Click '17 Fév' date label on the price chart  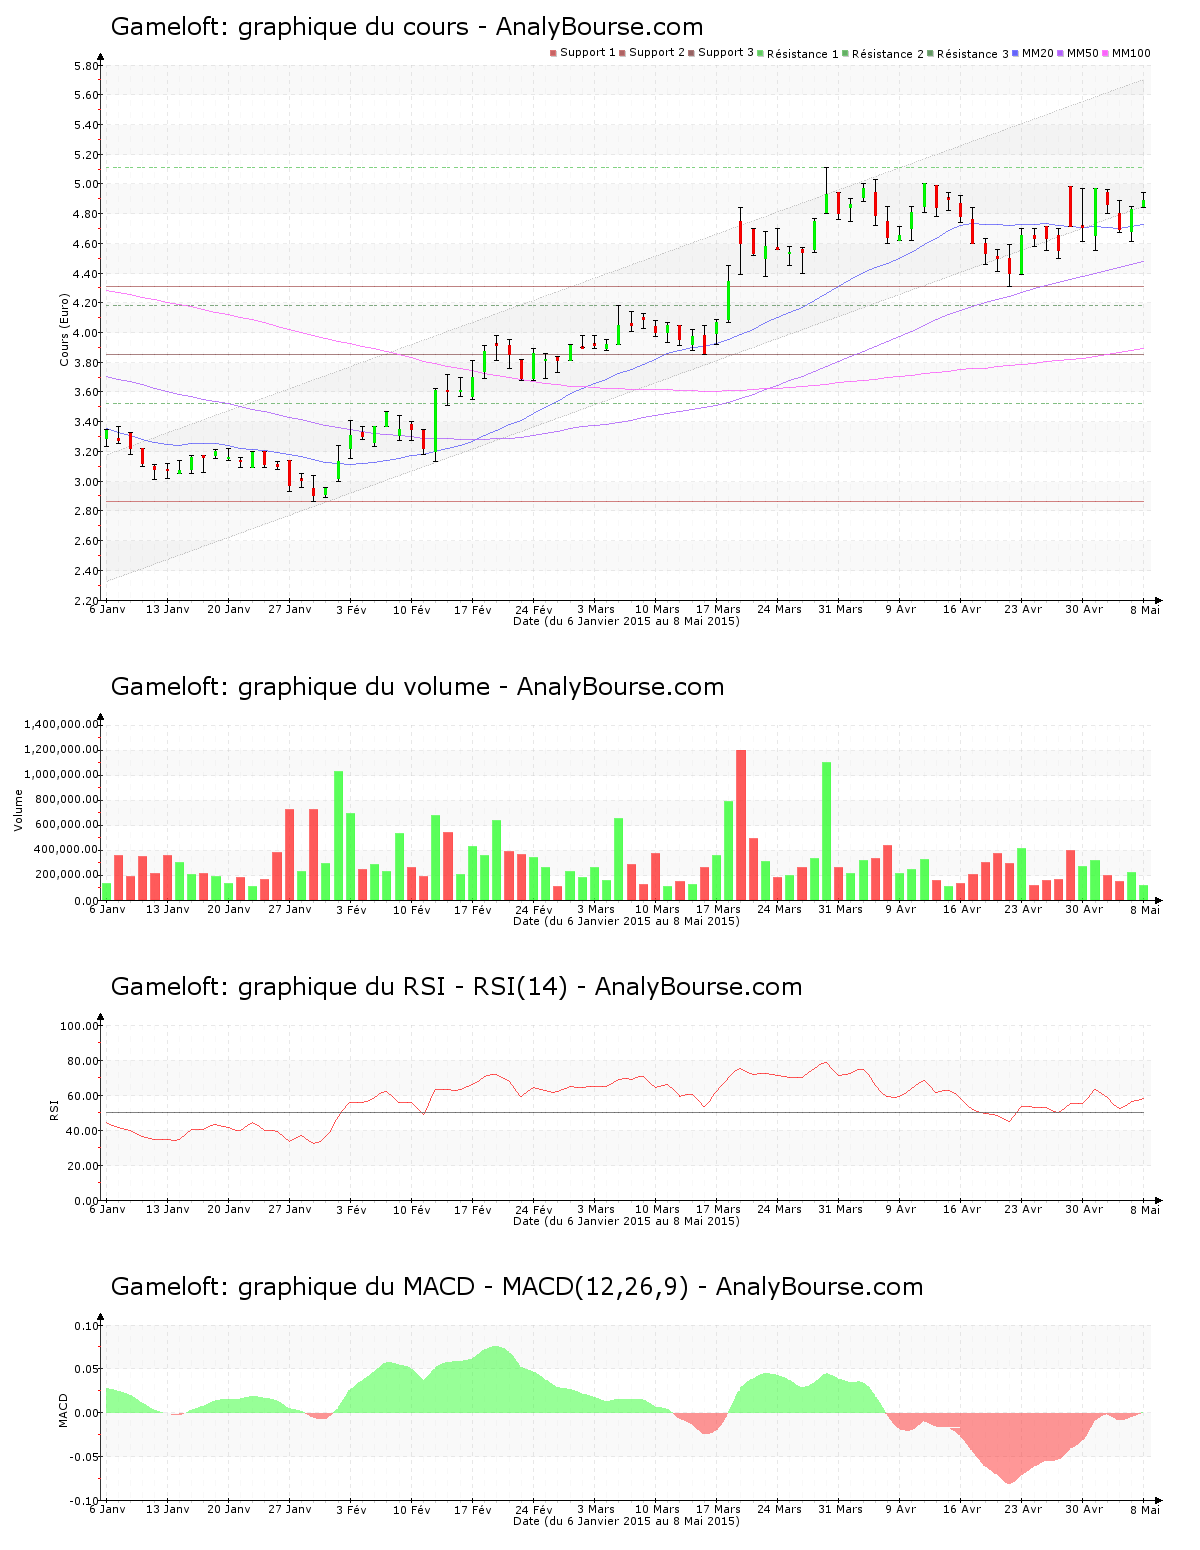(x=473, y=609)
